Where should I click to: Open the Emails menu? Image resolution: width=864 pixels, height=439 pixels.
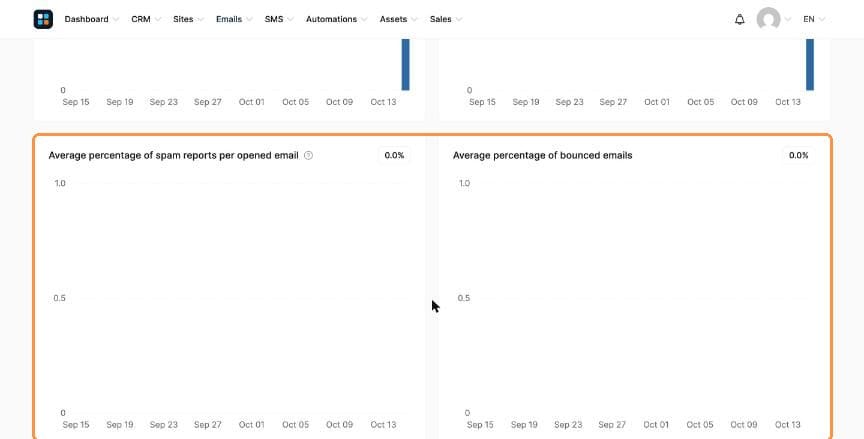(234, 19)
